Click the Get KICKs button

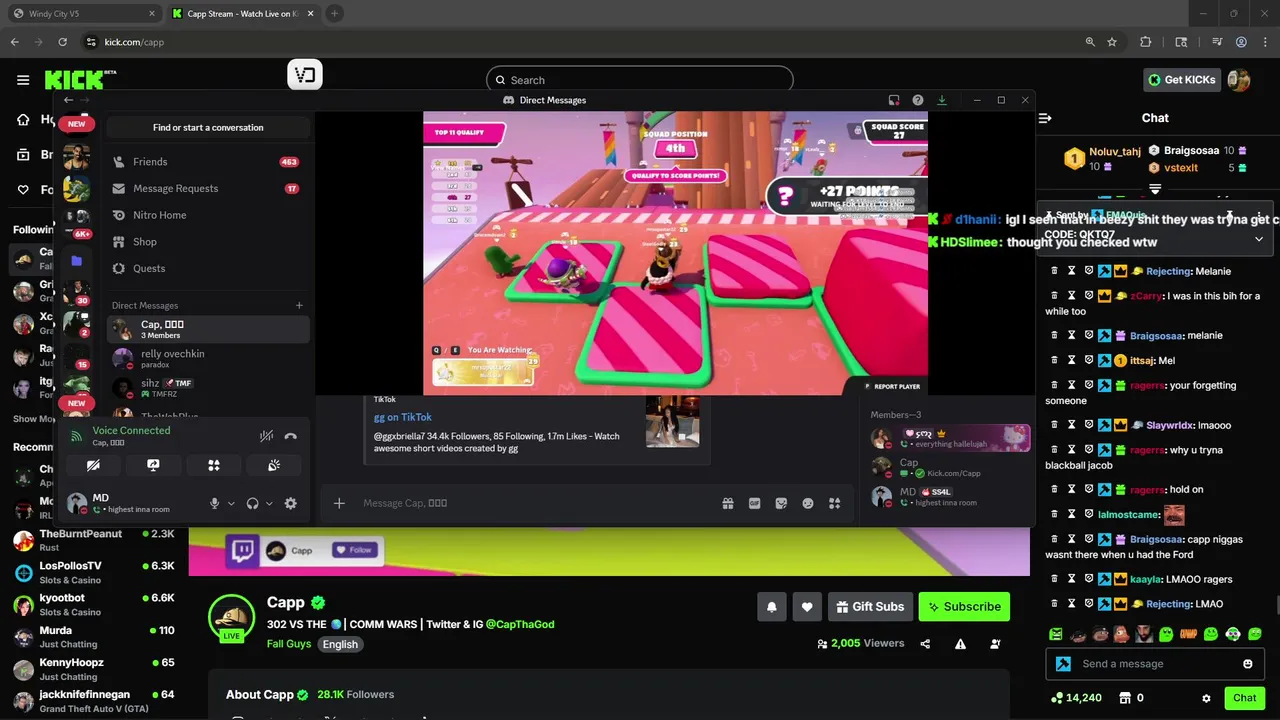click(1182, 80)
